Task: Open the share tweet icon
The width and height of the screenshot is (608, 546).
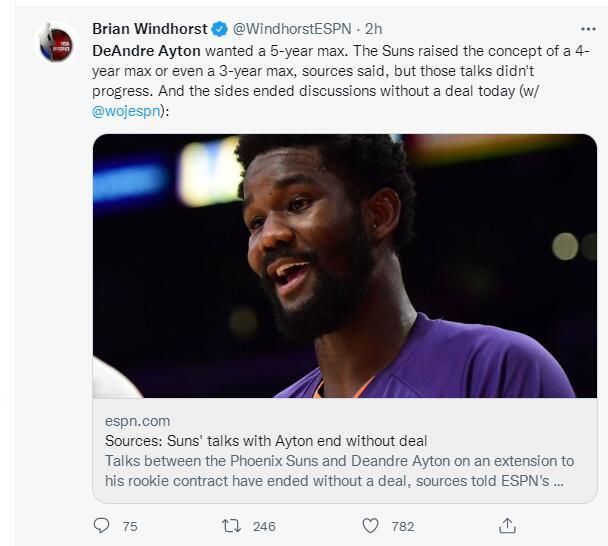Action: tap(507, 525)
